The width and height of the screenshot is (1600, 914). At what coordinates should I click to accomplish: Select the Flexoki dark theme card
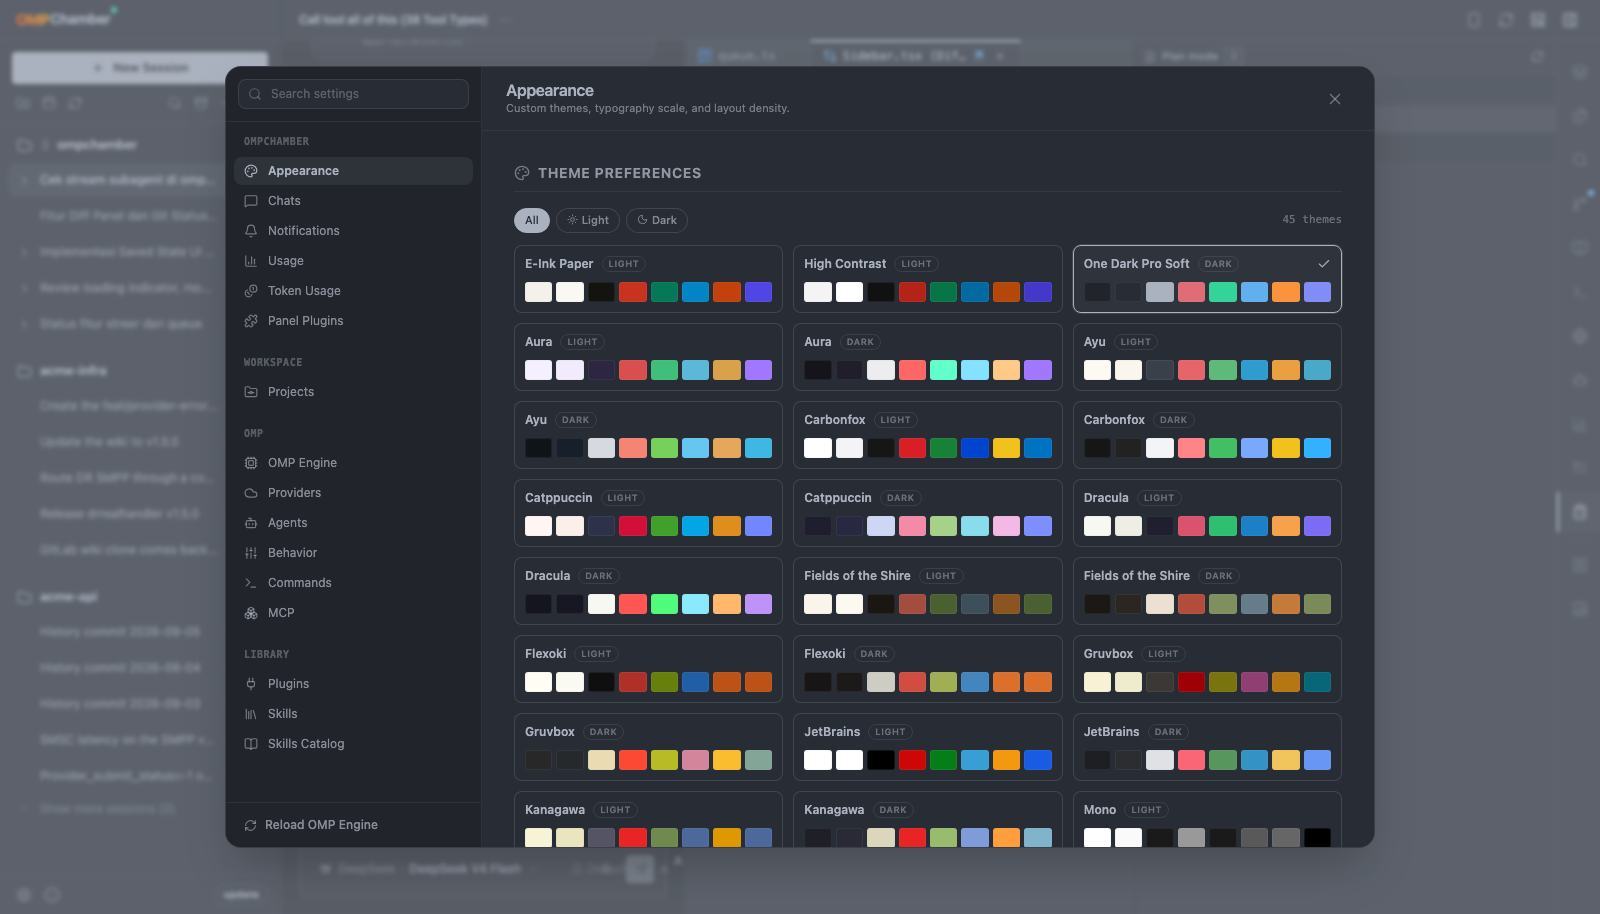928,669
